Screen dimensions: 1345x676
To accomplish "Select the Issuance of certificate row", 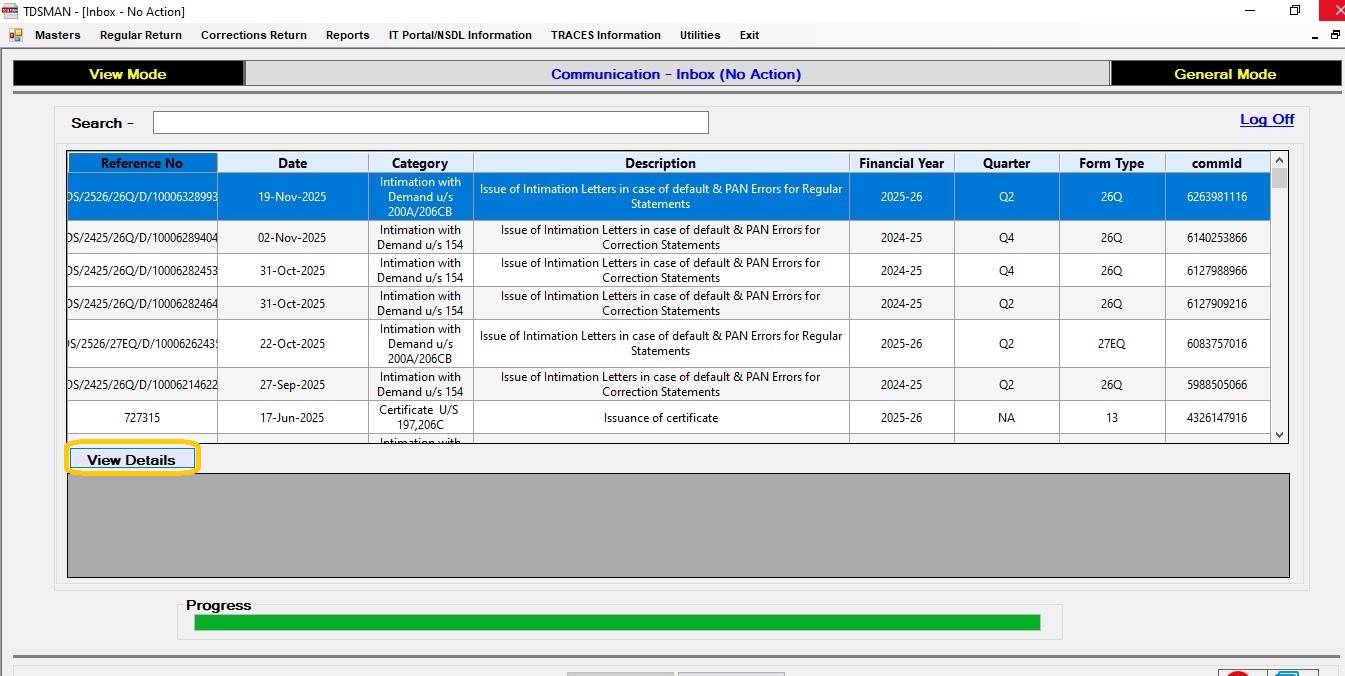I will tap(660, 418).
